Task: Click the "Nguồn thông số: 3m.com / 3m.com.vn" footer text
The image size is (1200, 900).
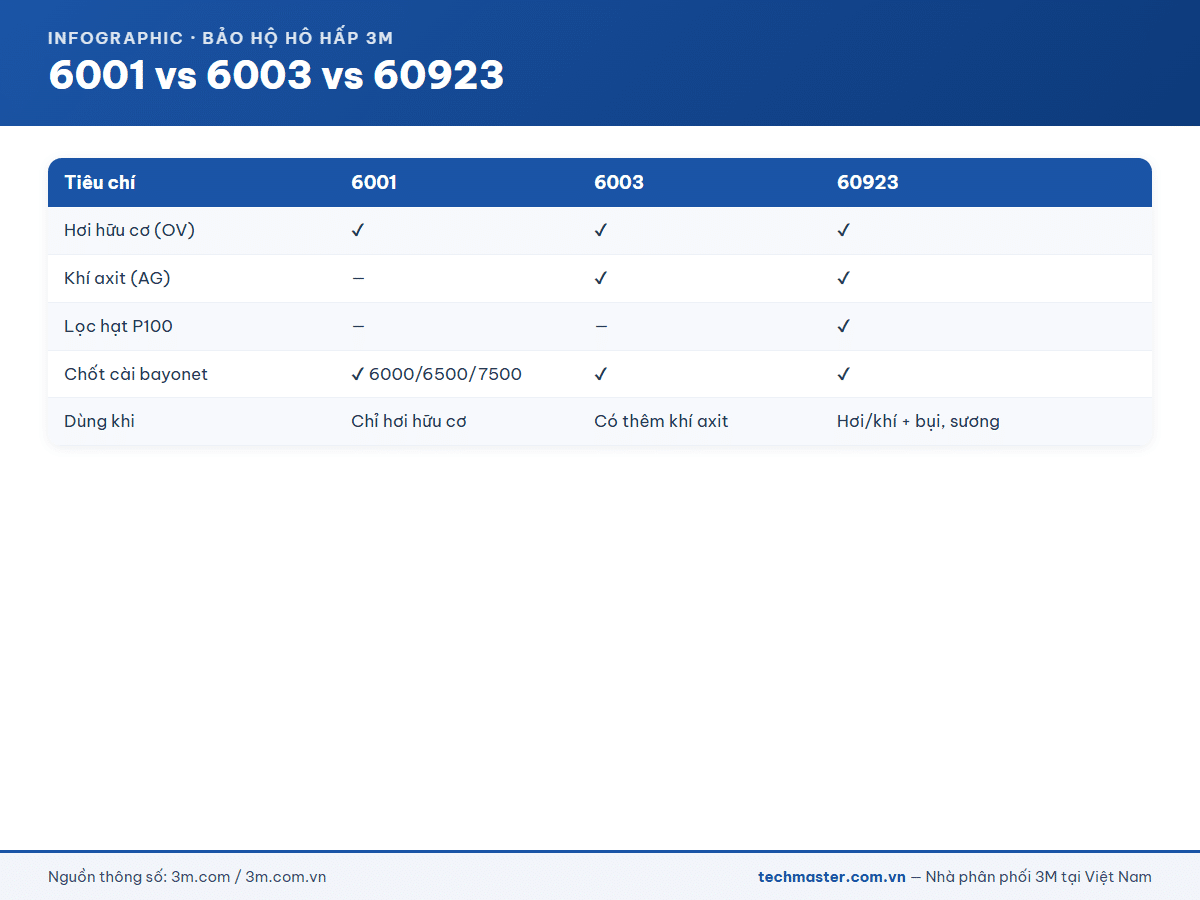Action: pyautogui.click(x=187, y=877)
